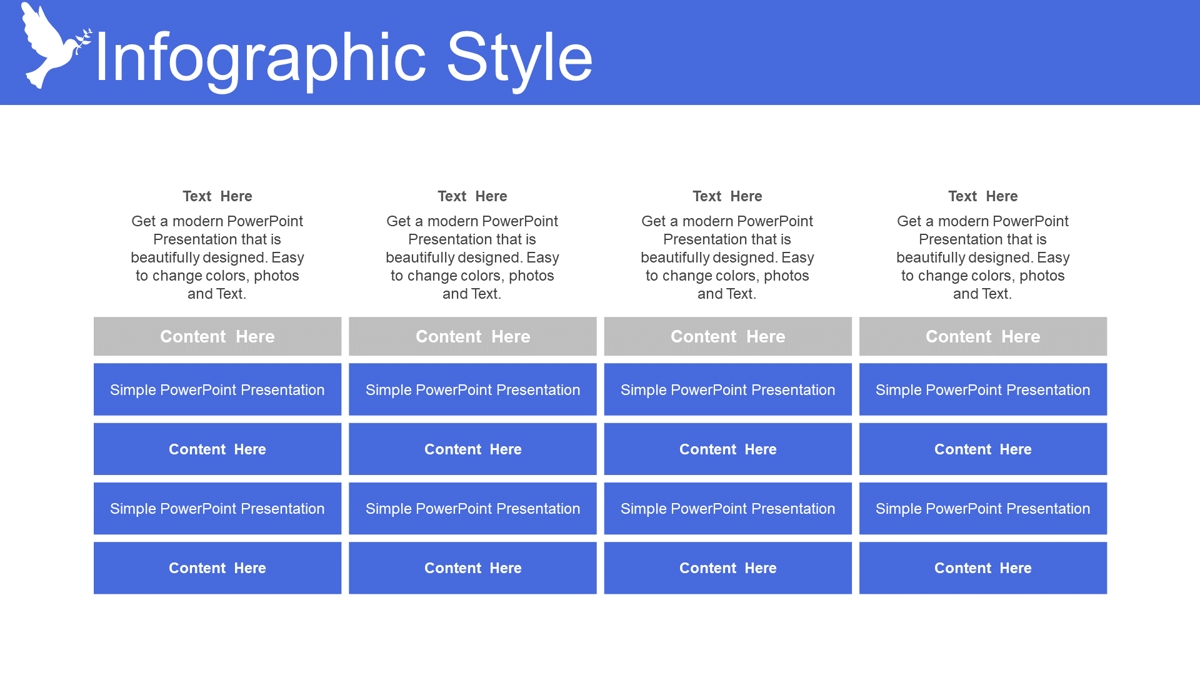Click lower 'Simple PowerPoint Presentation' box, first column
Image resolution: width=1200 pixels, height=675 pixels.
point(217,508)
